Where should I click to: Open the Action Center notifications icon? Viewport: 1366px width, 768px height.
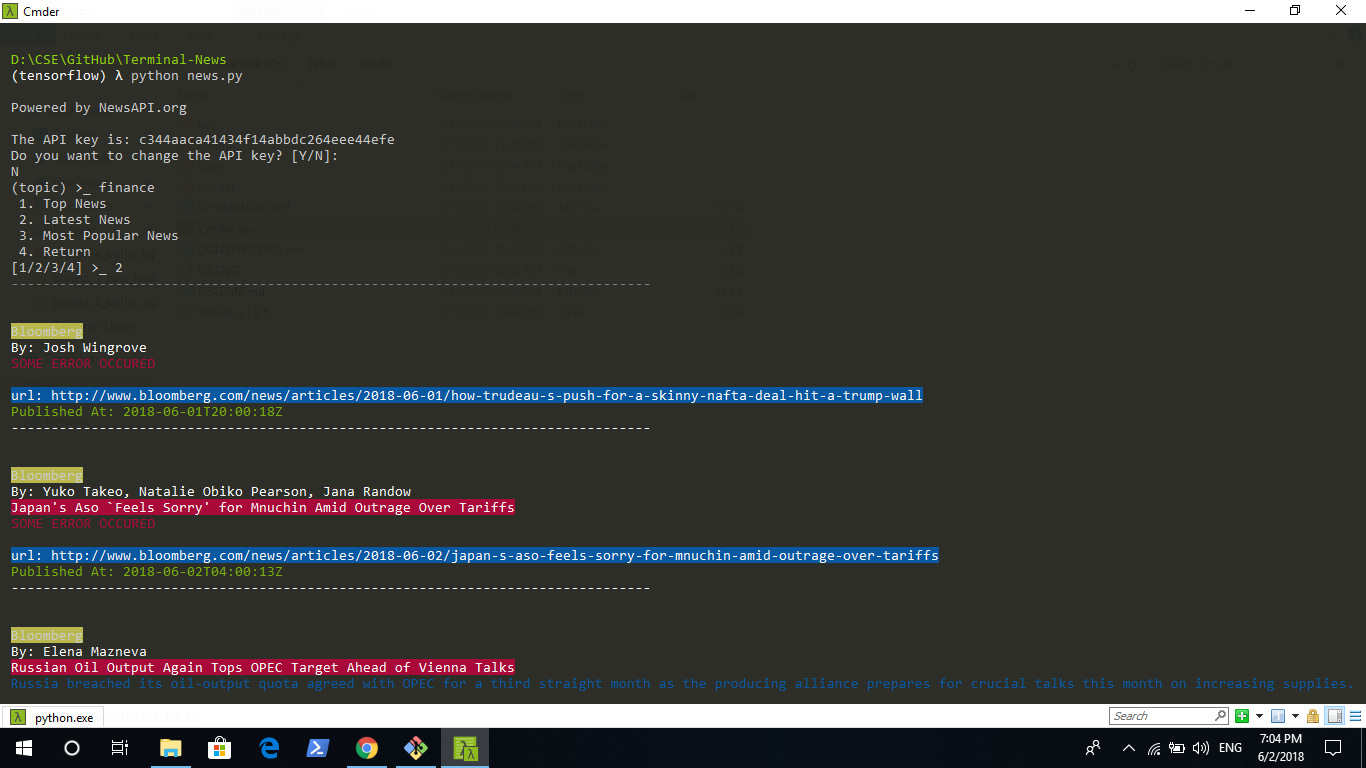(x=1333, y=748)
